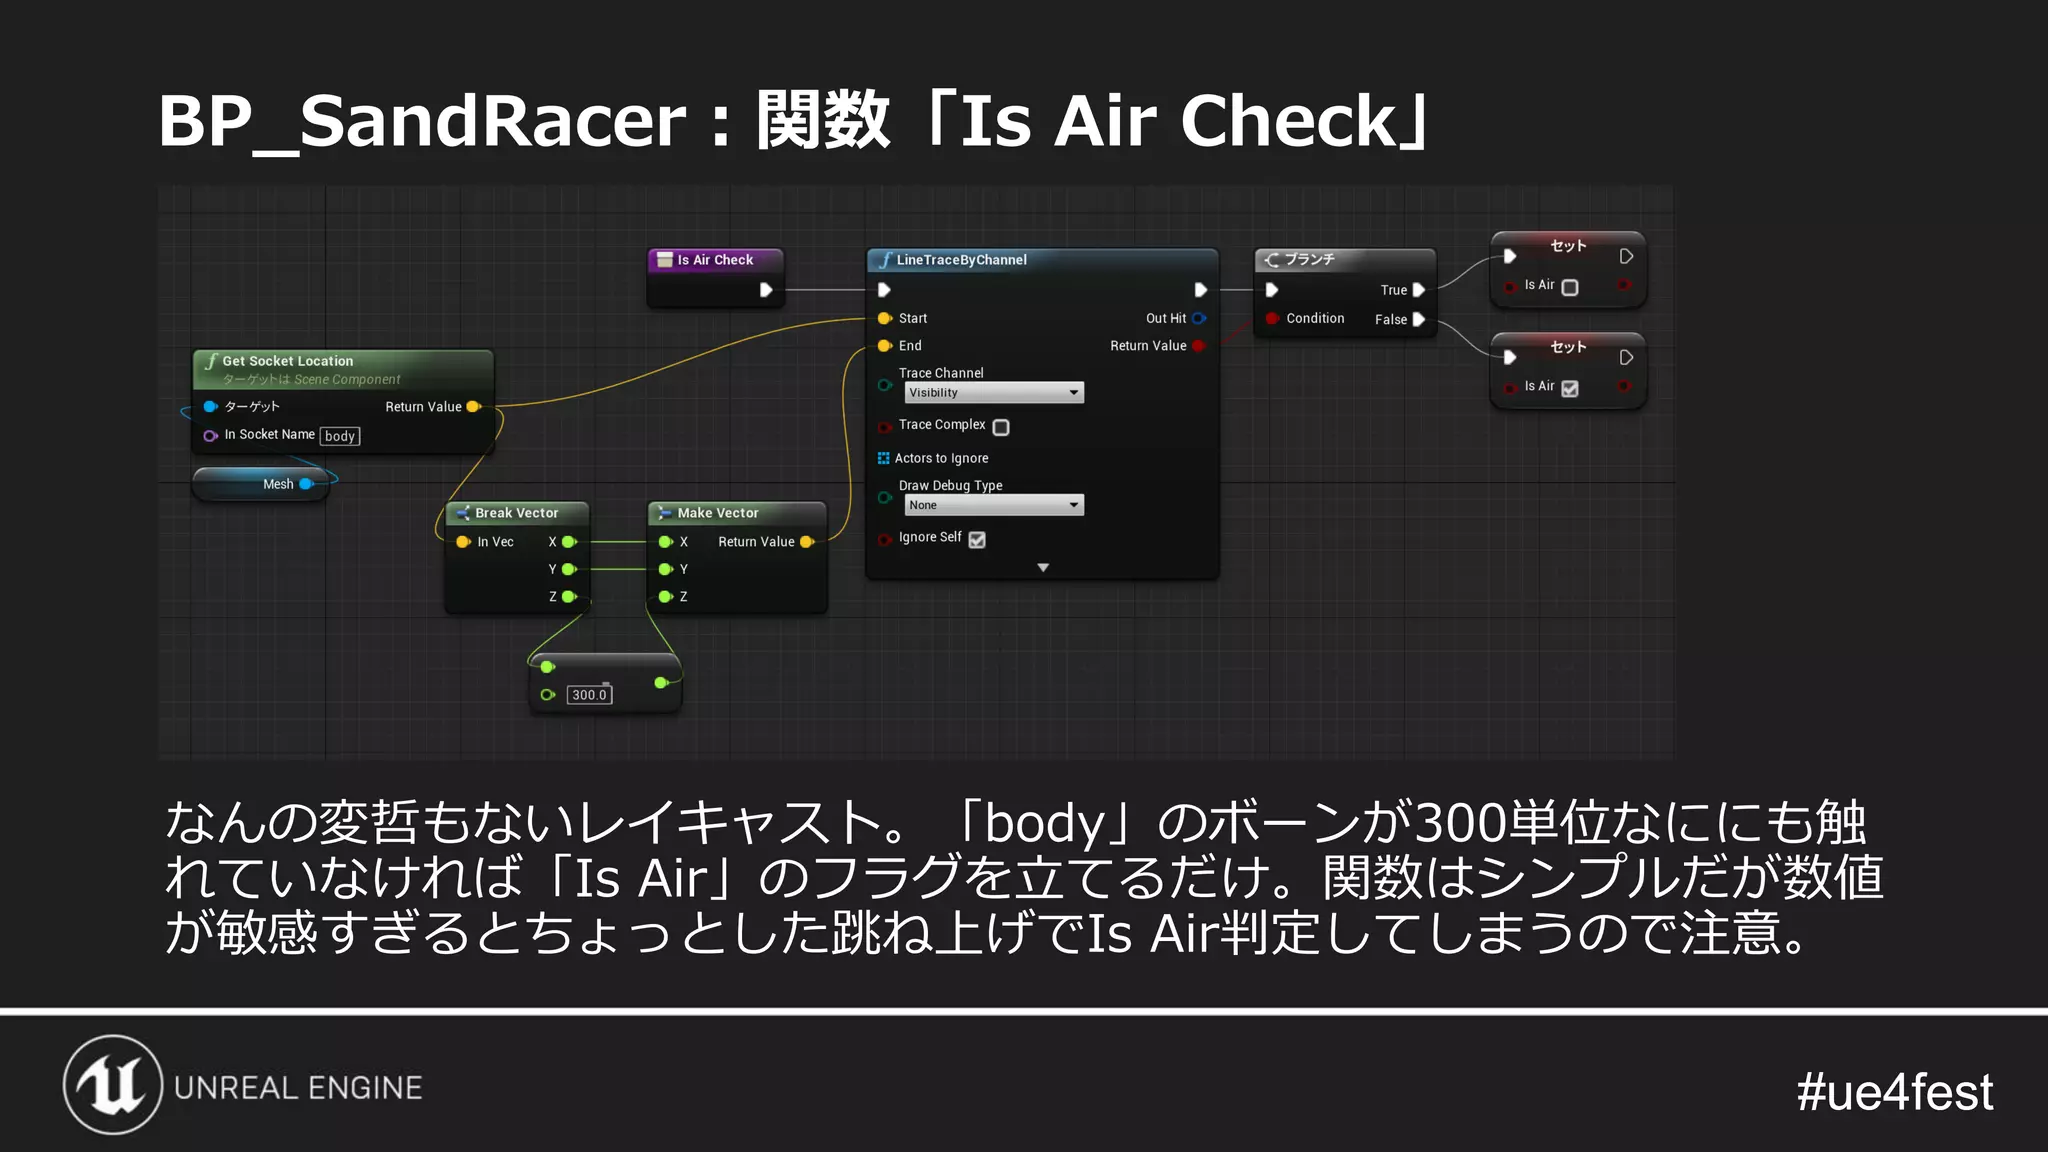Check Is Air in upper セット node
The height and width of the screenshot is (1152, 2048).
[x=1570, y=288]
